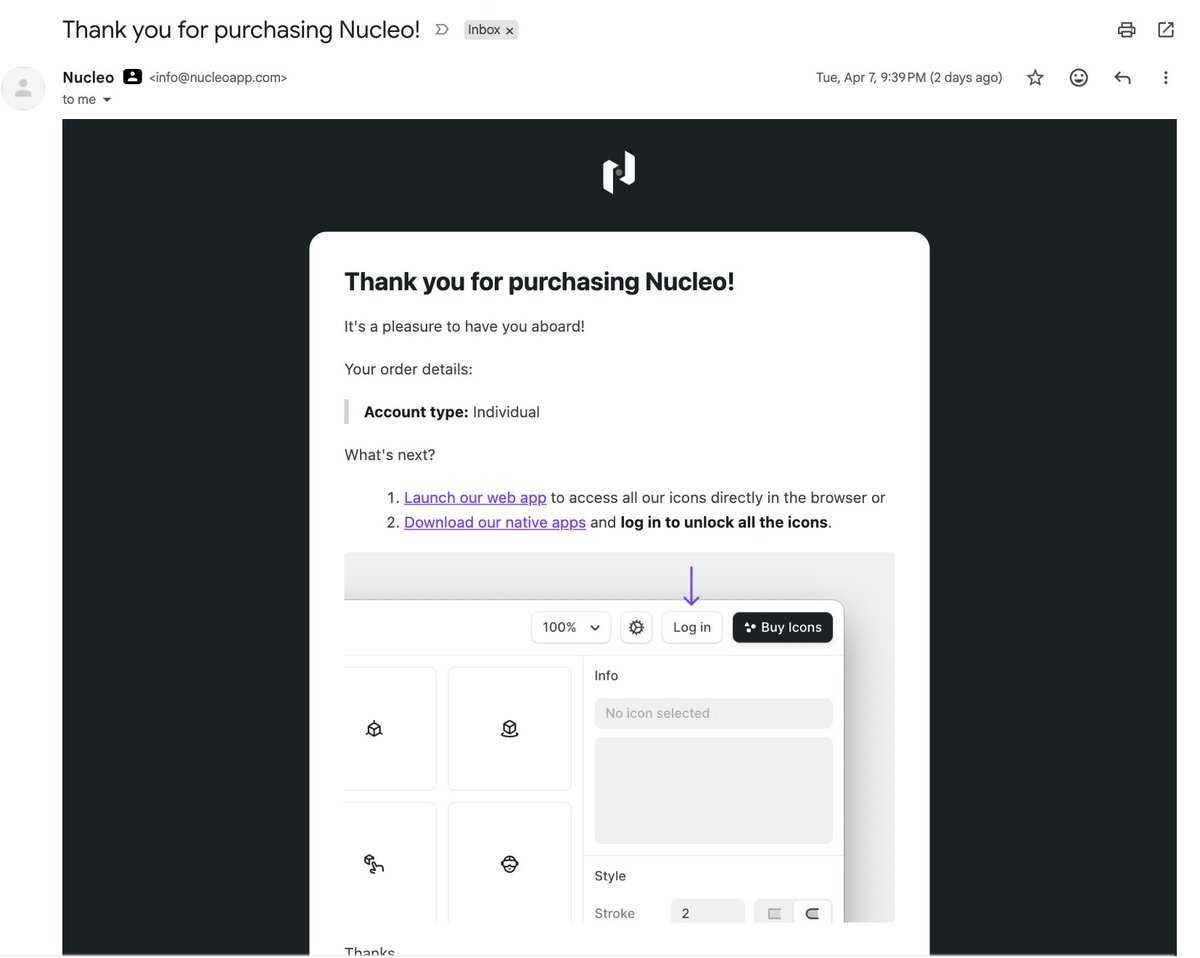The height and width of the screenshot is (958, 1200).
Task: Open the three-dot More options menu
Action: [x=1166, y=78]
